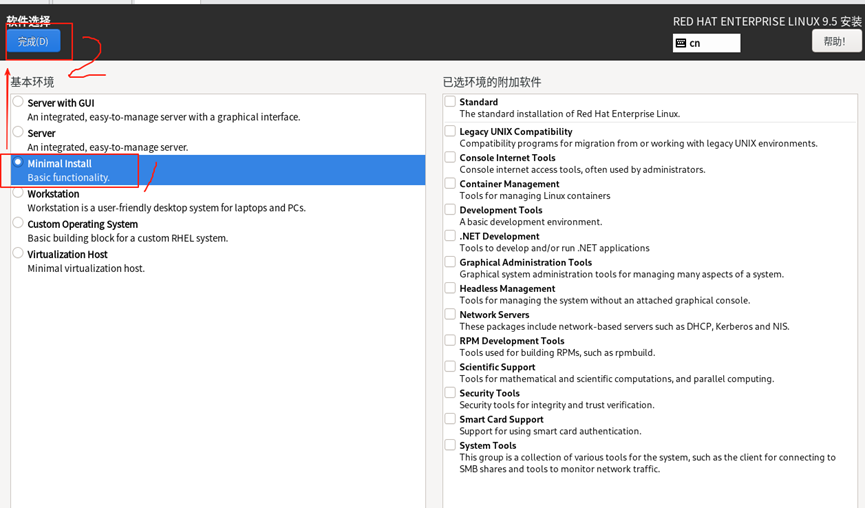The width and height of the screenshot is (865, 508).
Task: Click 'Tools to develop and/or run .NET applications'
Action: 554,248
